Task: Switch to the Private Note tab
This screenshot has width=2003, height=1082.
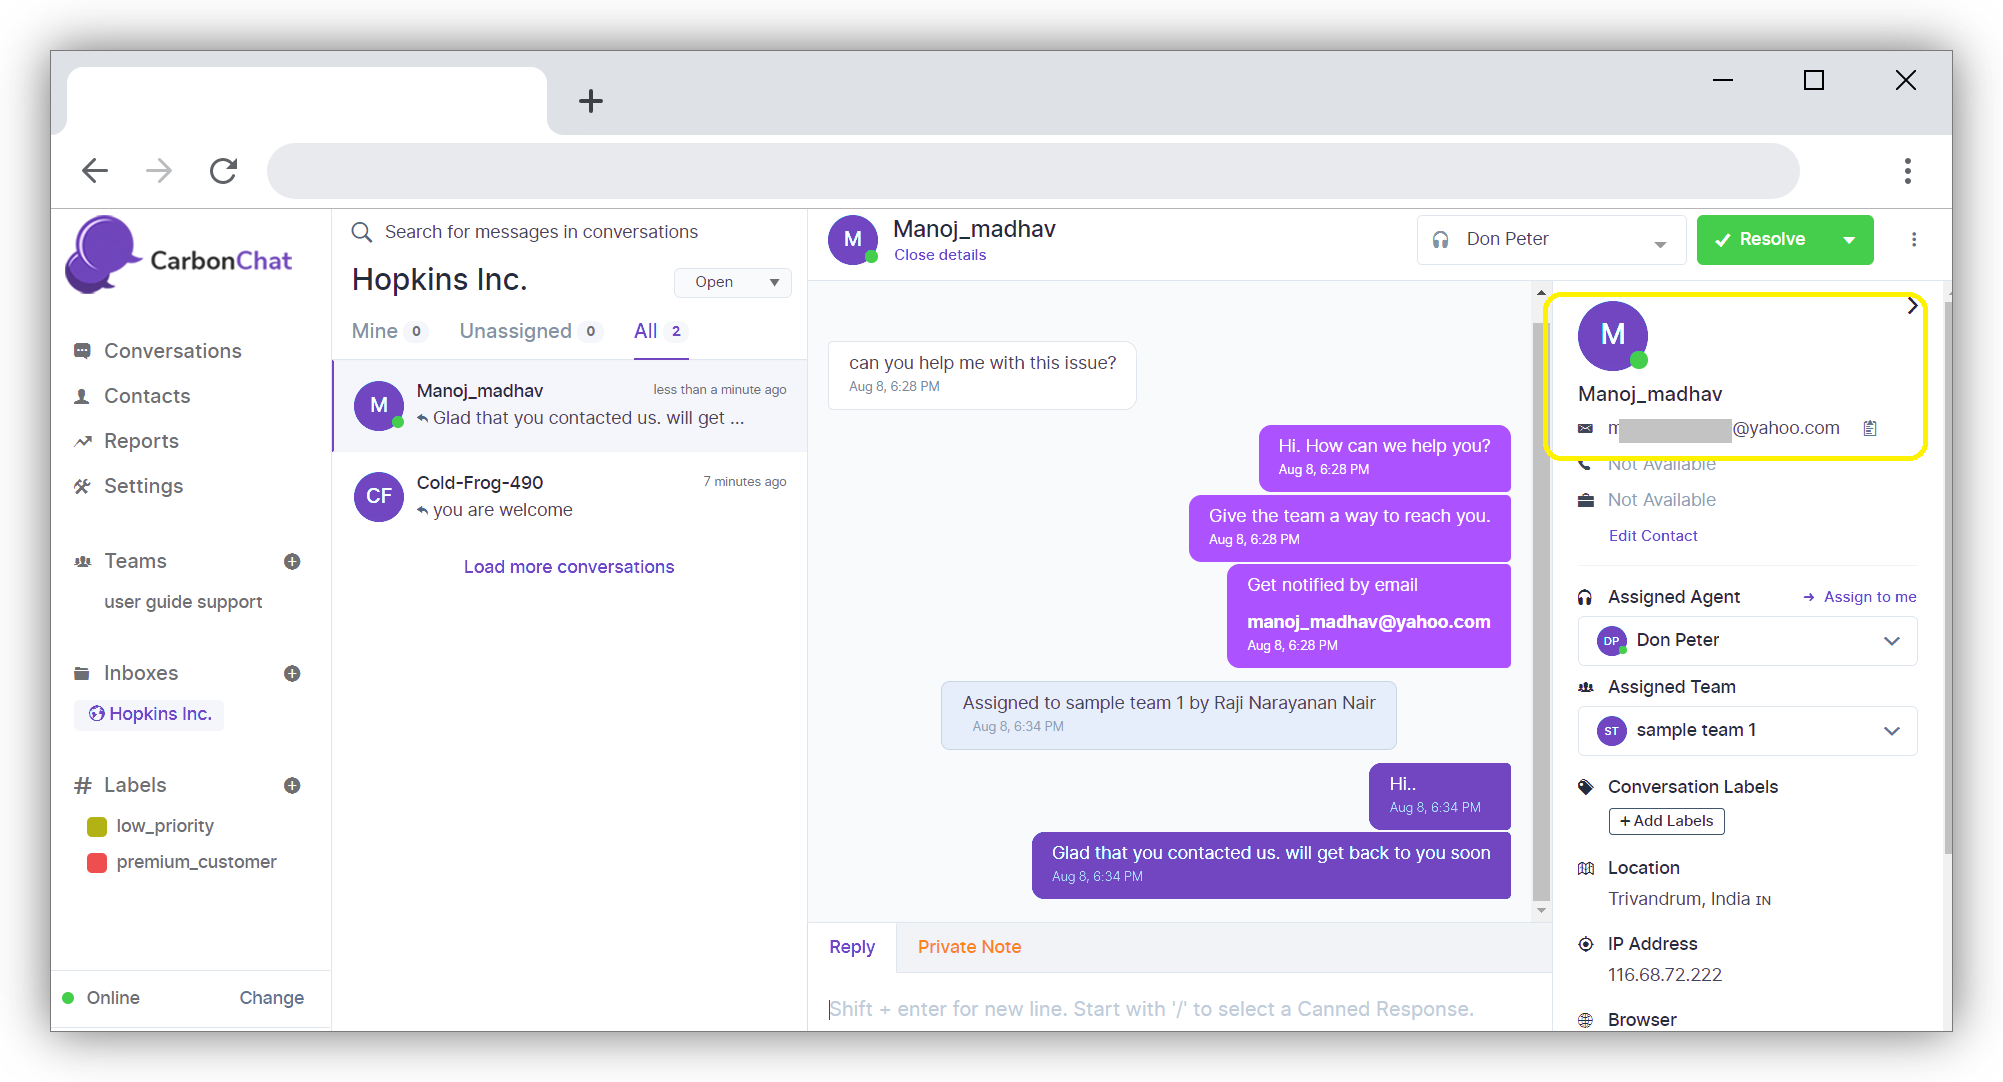Action: click(x=969, y=947)
